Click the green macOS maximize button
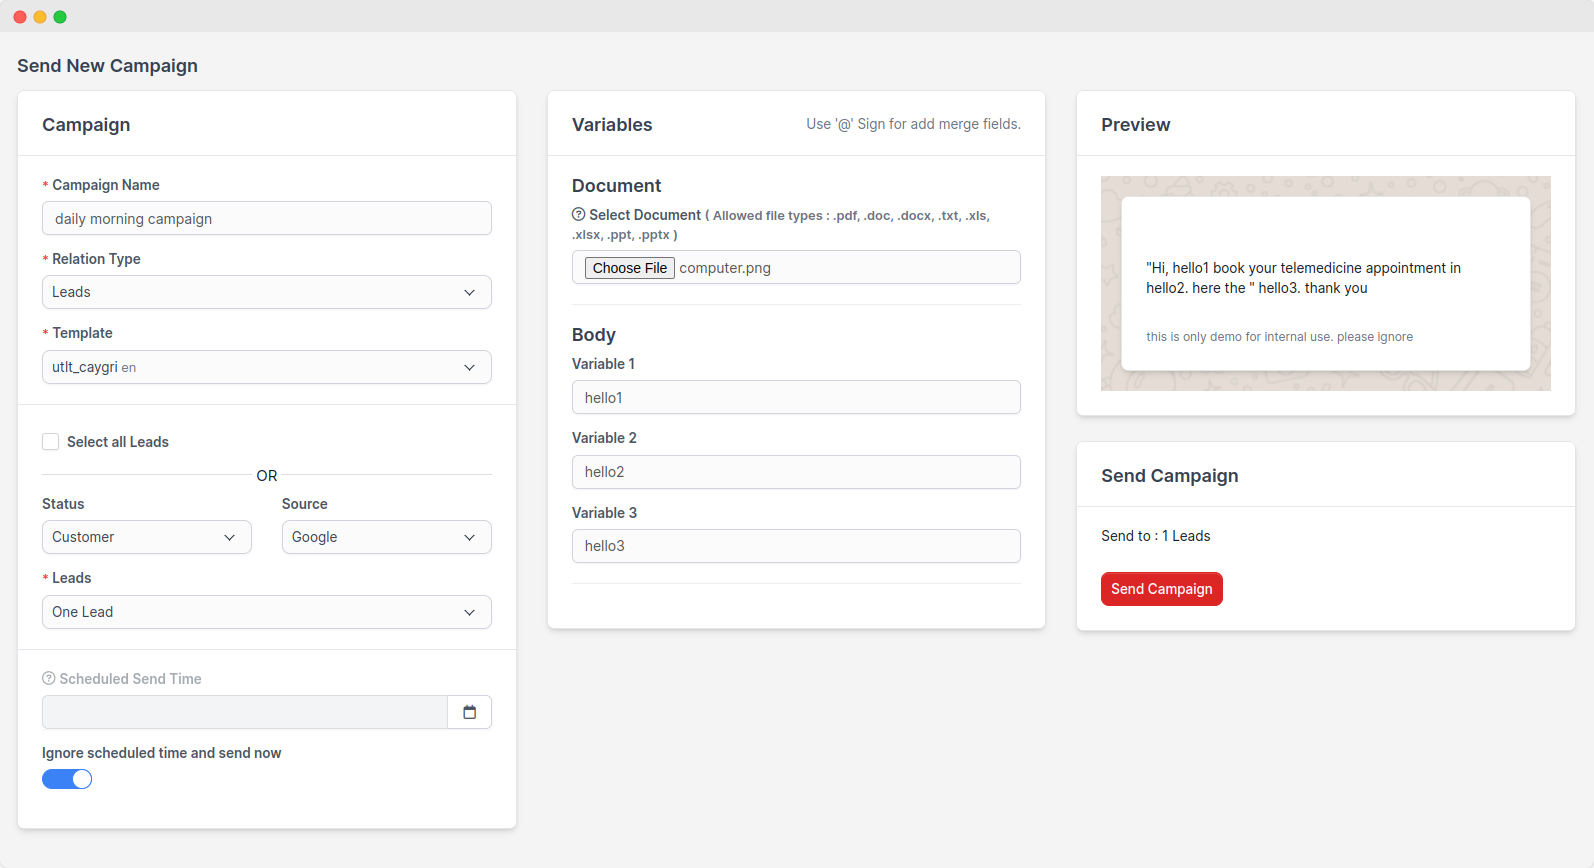The height and width of the screenshot is (868, 1594). (x=60, y=17)
